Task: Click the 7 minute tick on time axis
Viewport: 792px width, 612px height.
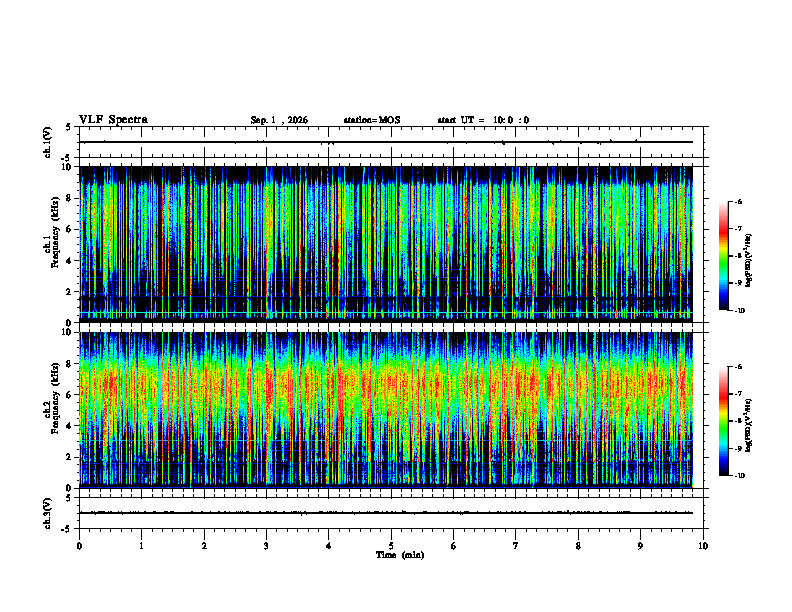Action: coord(516,546)
